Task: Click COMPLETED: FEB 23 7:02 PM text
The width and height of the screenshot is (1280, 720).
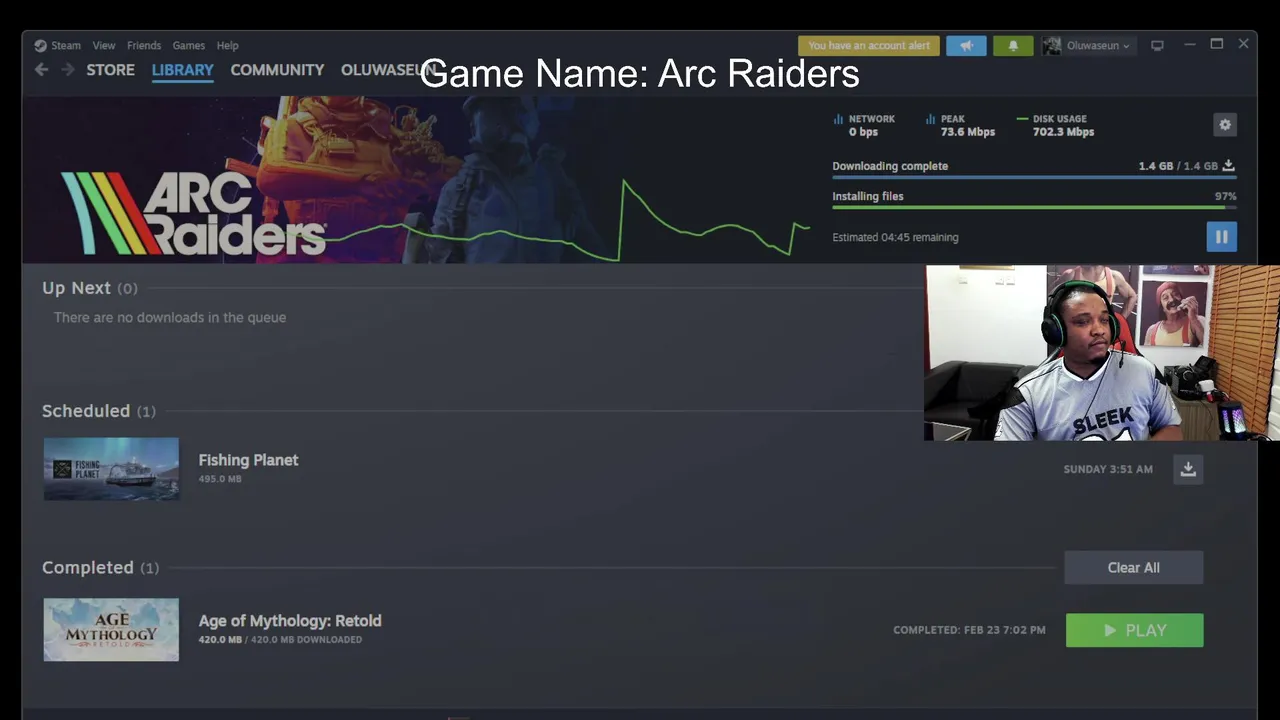Action: (969, 630)
